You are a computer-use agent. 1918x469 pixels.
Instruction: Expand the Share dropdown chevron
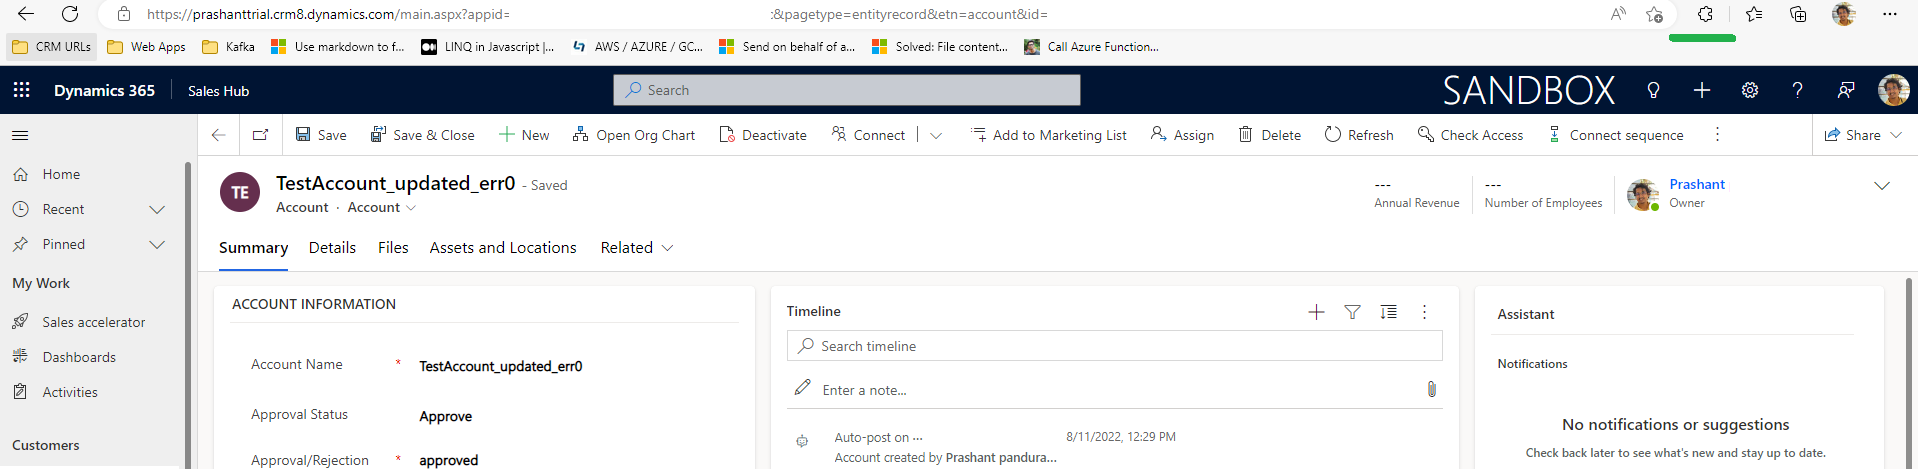[1896, 135]
